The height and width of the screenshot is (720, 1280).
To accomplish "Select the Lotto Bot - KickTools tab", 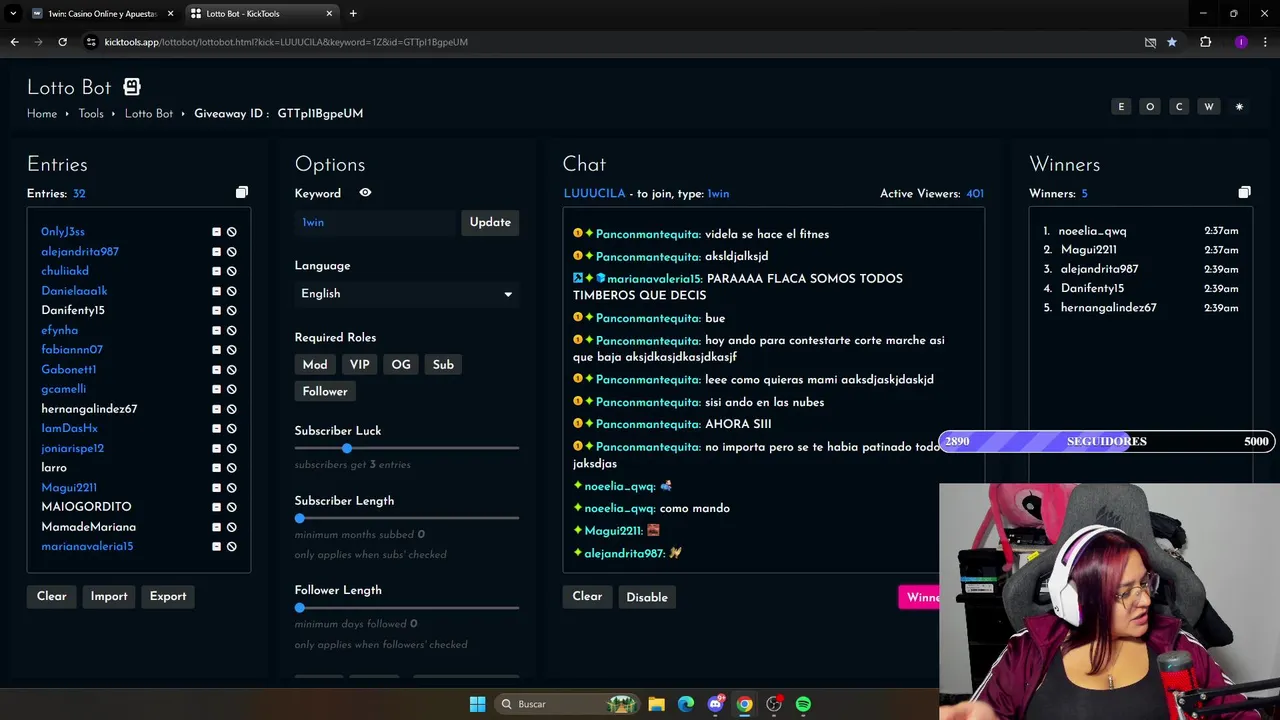I will coord(262,14).
